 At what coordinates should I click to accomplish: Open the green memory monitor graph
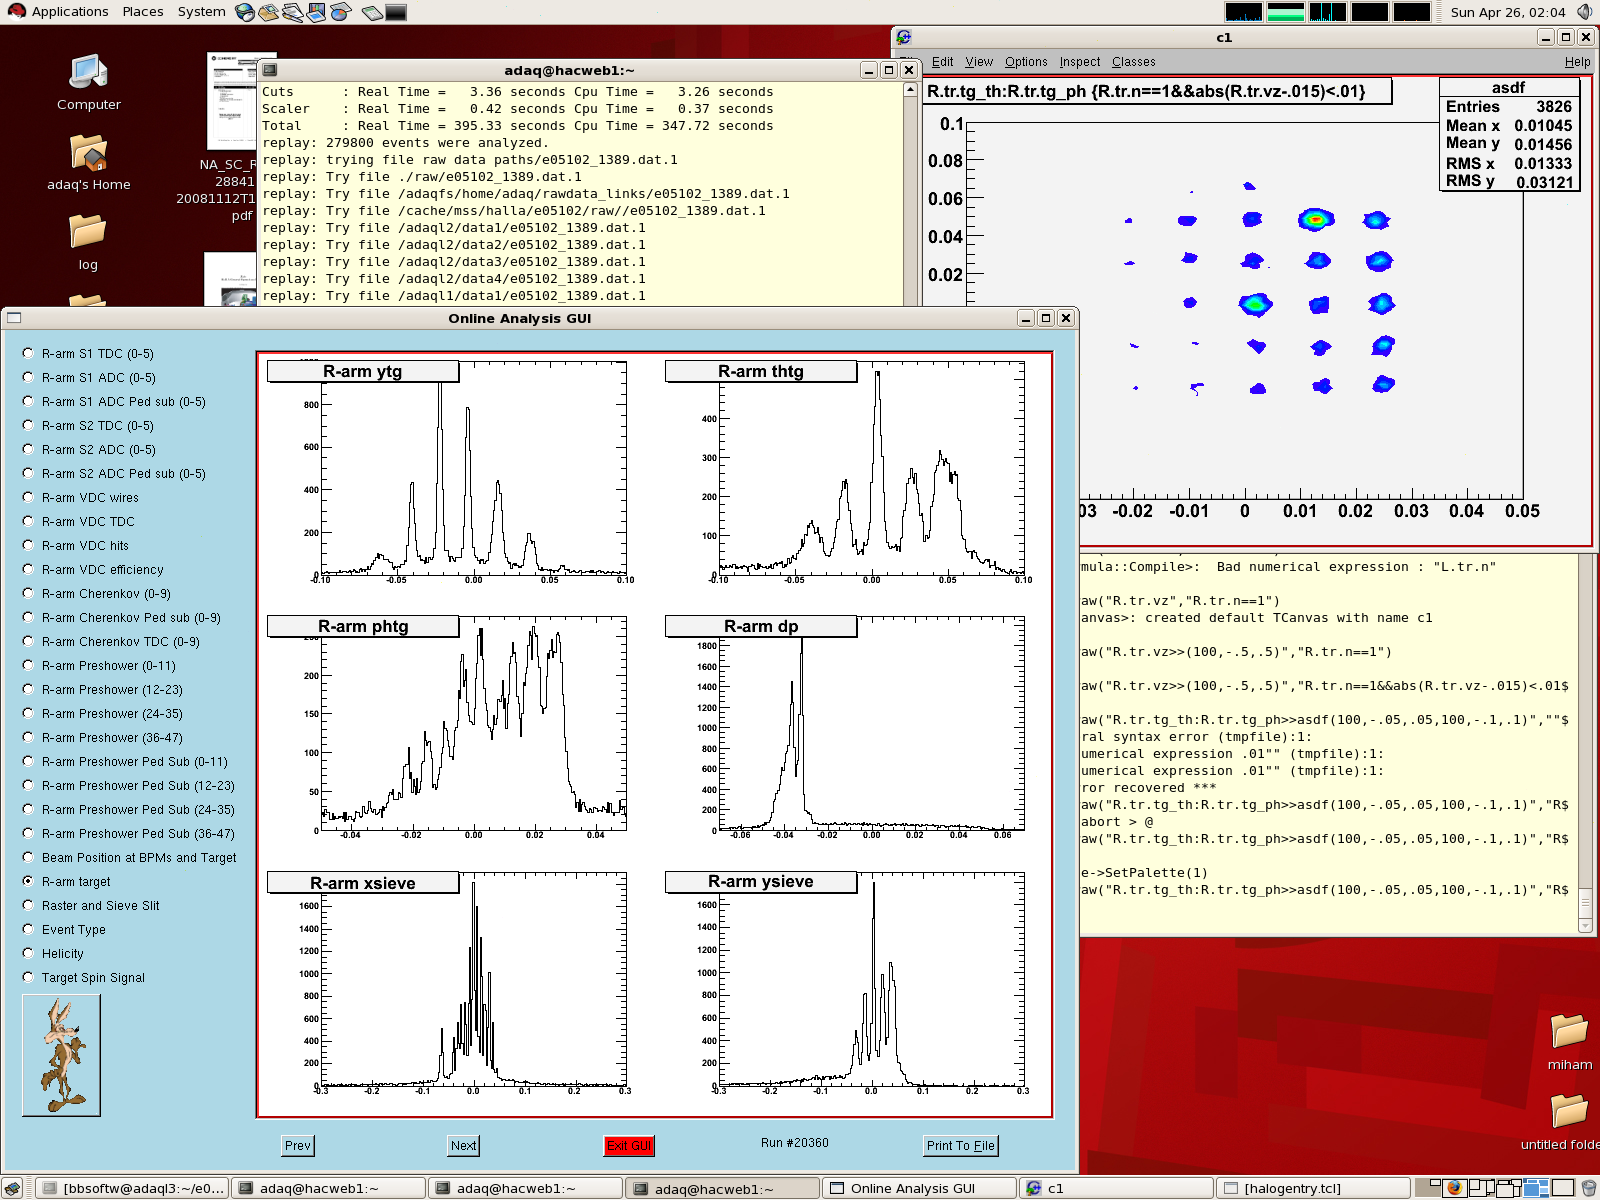coord(1286,12)
